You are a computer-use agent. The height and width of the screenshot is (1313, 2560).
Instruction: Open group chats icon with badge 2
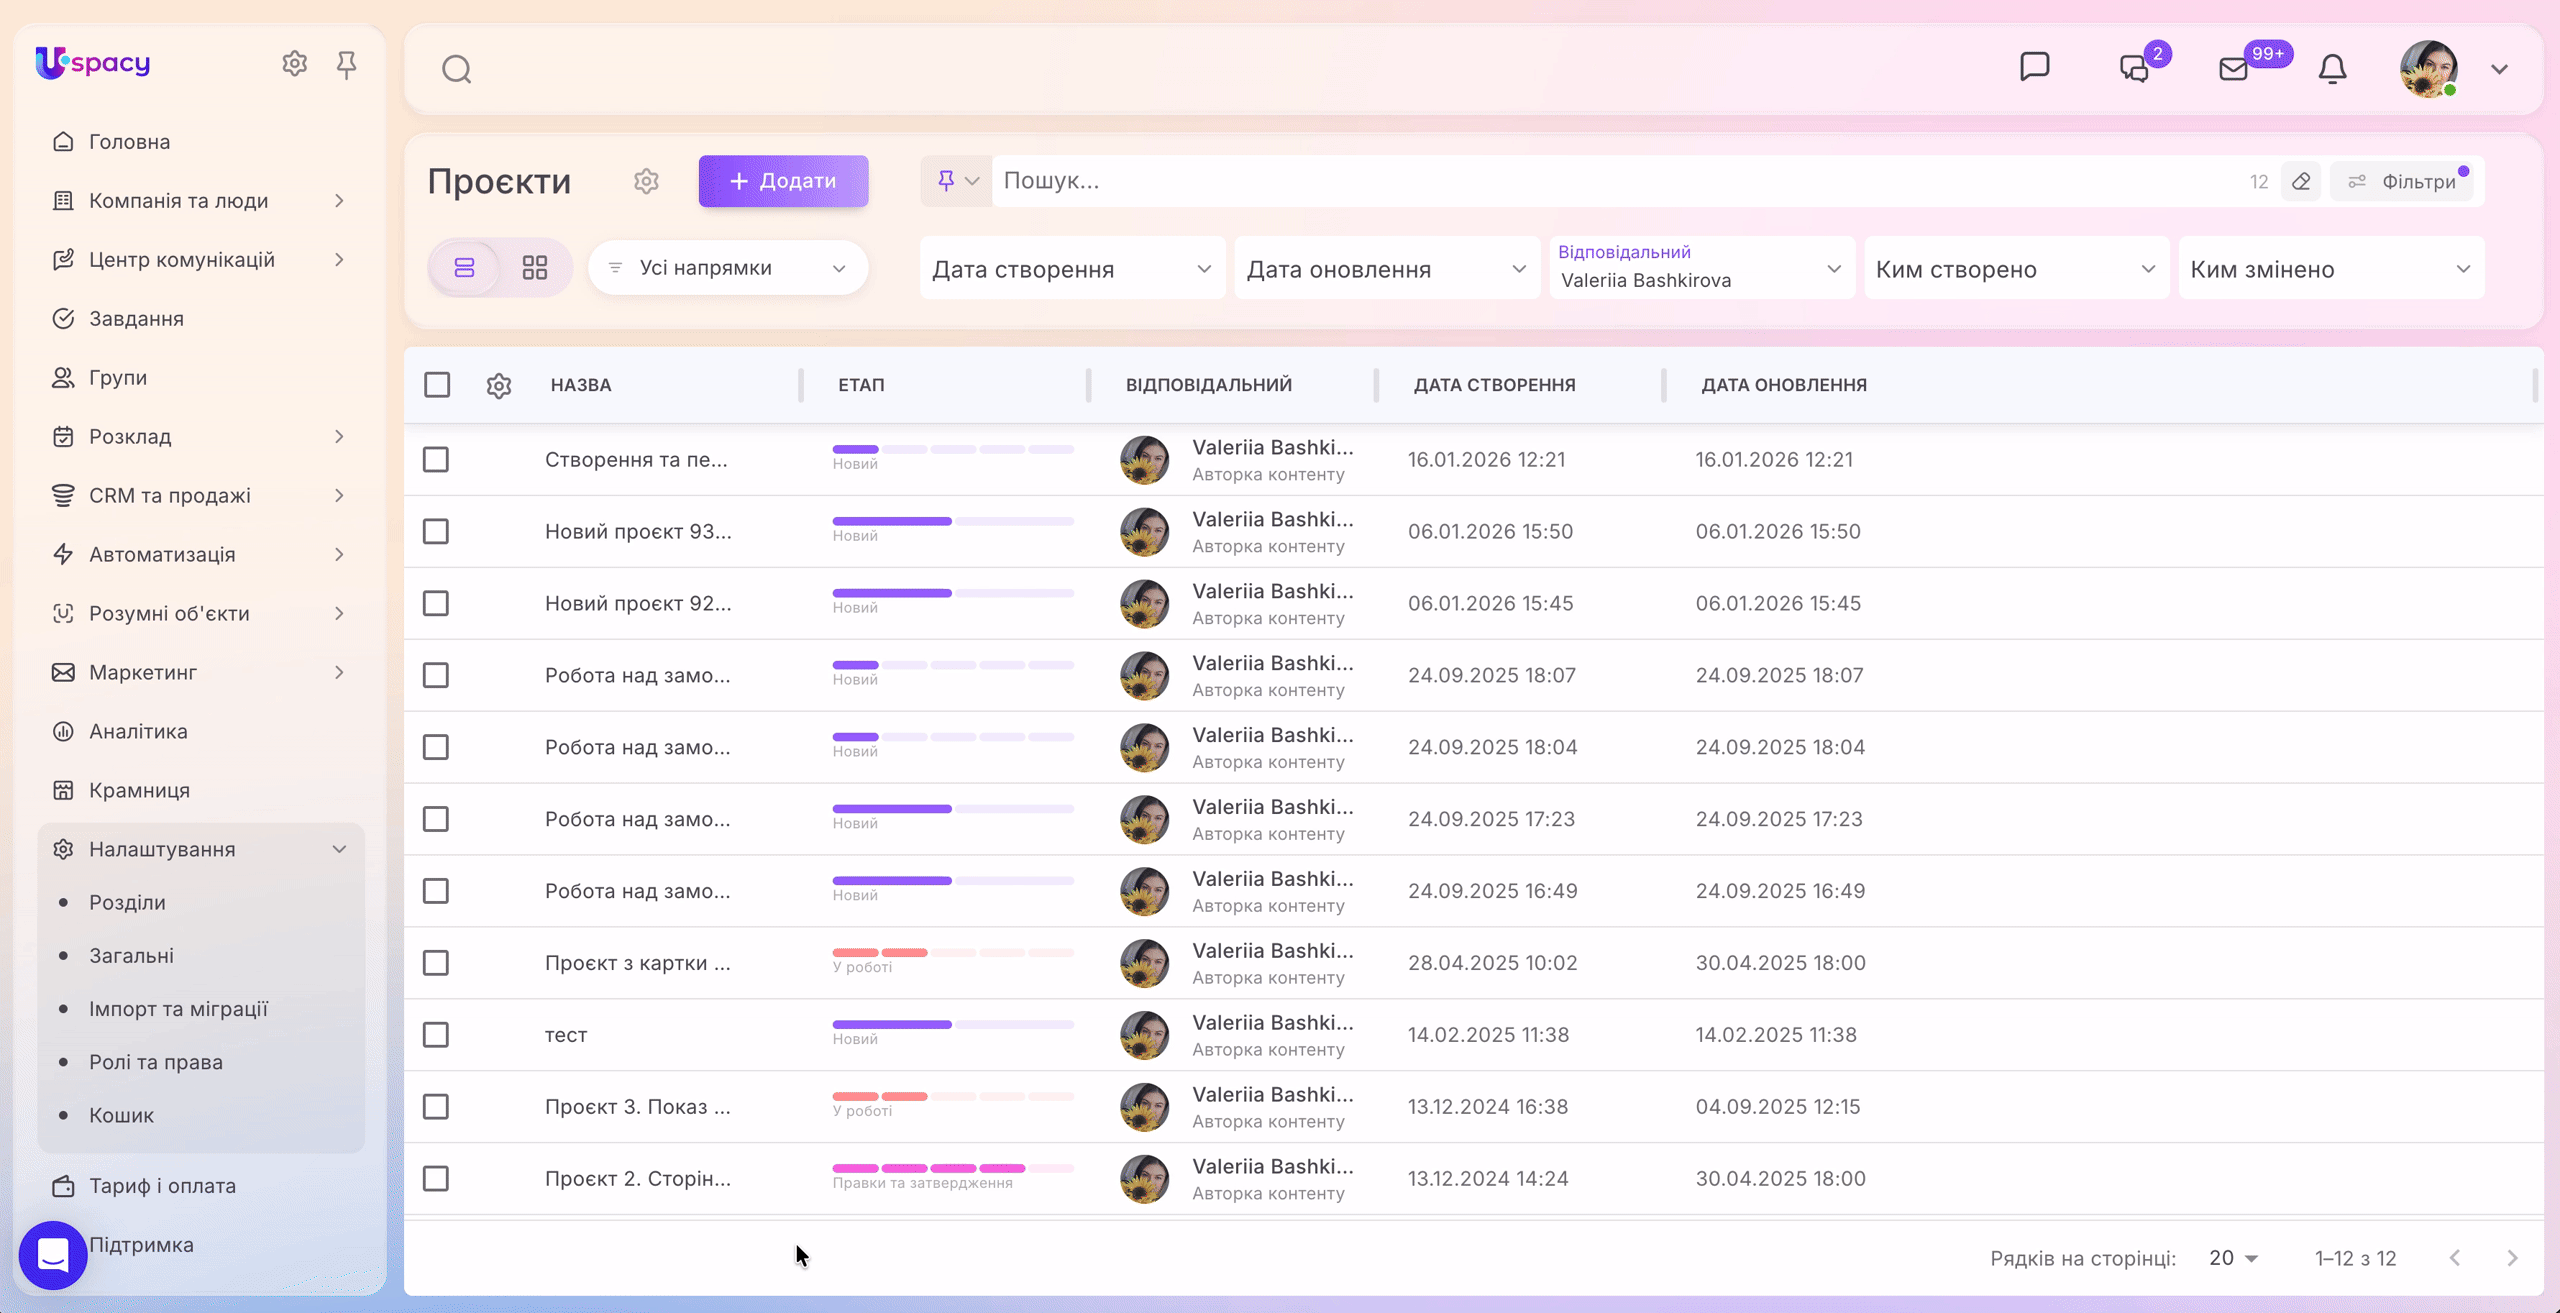[x=2136, y=67]
